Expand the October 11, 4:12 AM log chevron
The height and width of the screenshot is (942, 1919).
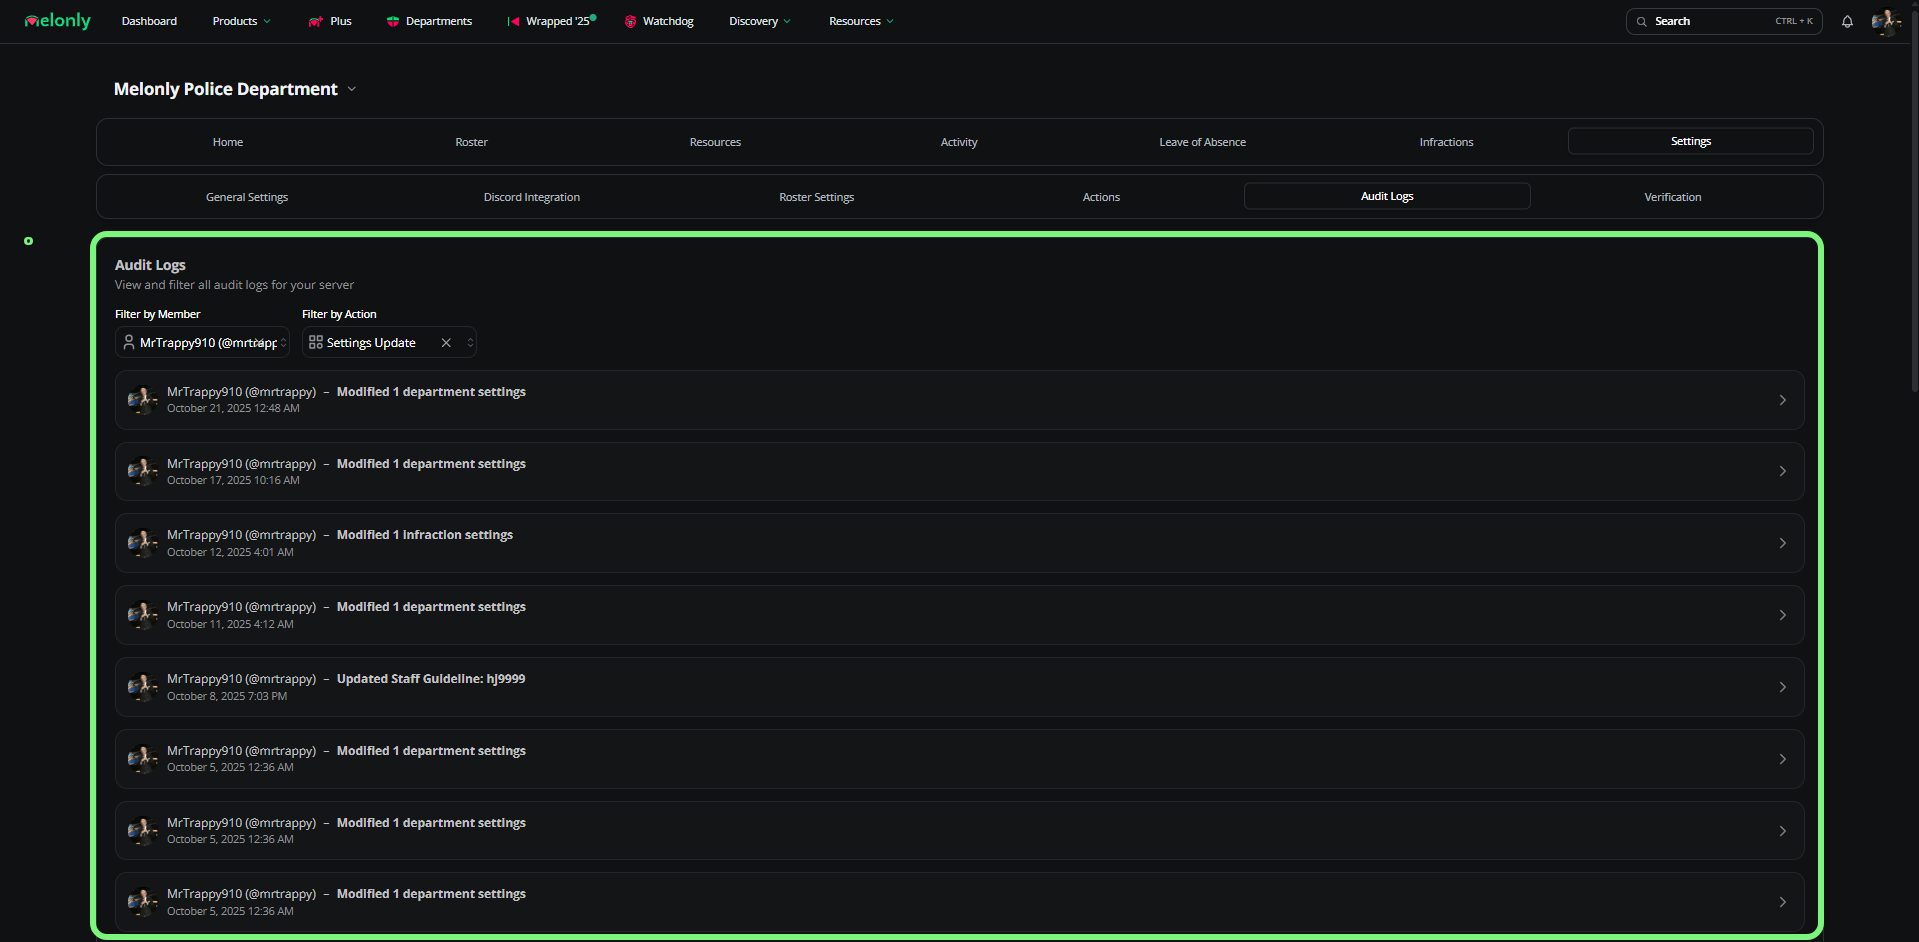(1782, 615)
